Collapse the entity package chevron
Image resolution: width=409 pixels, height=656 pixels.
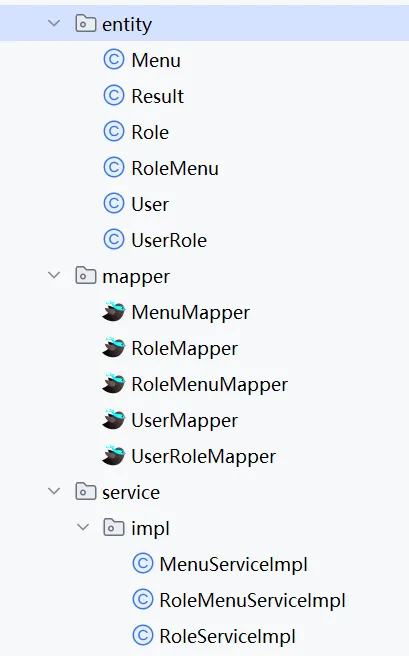click(x=54, y=23)
